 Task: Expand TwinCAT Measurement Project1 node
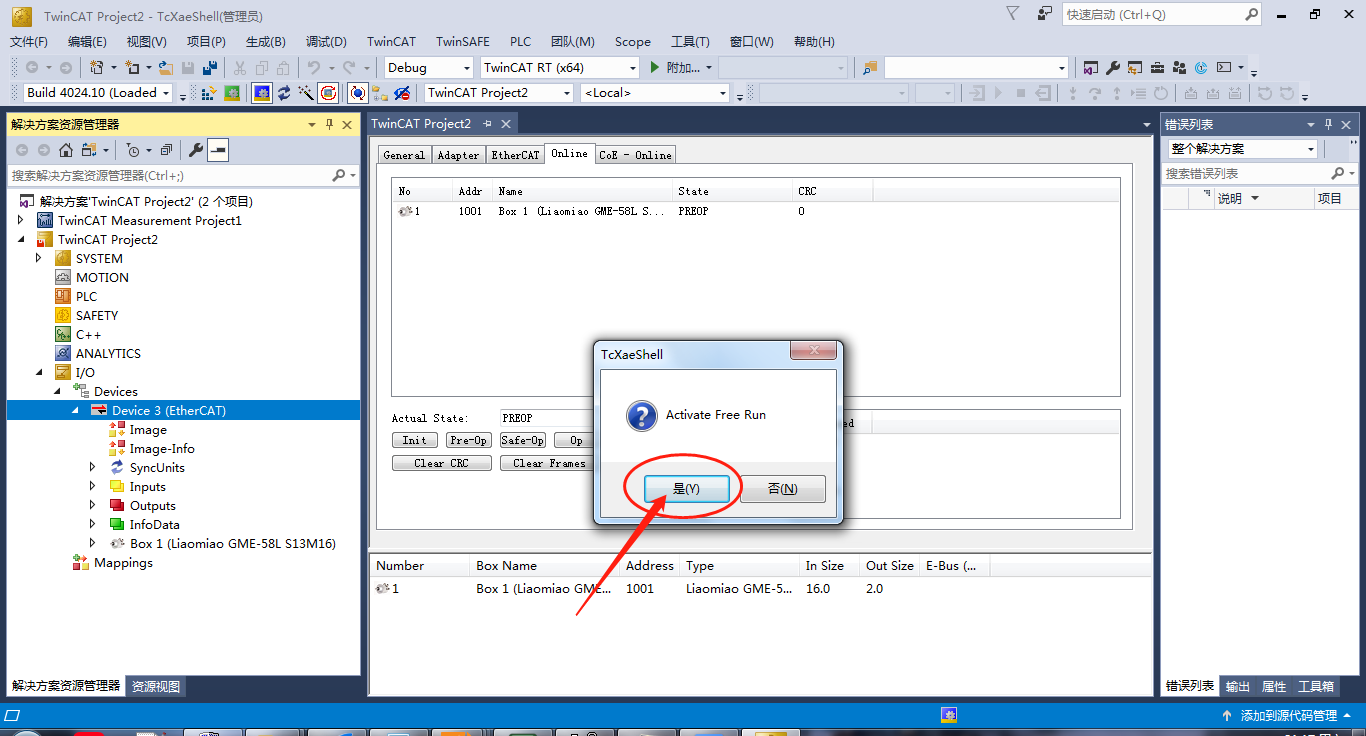[x=21, y=220]
